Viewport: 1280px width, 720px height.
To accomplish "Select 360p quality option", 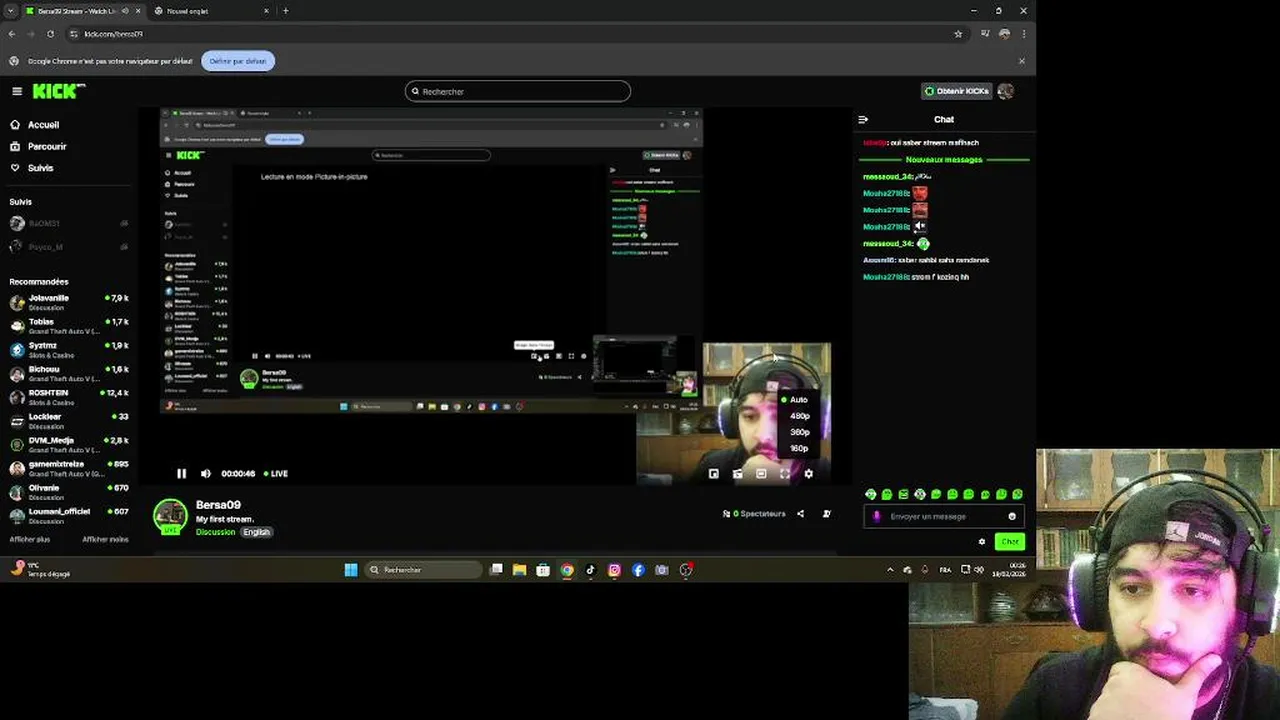I will [x=799, y=432].
